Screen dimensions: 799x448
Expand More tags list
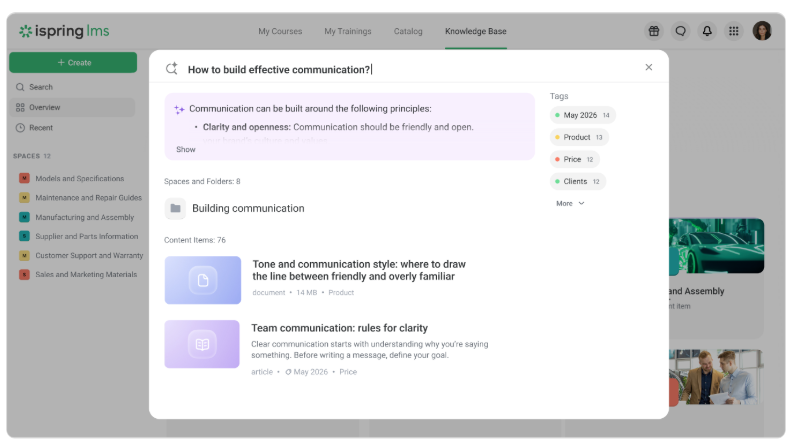(570, 203)
